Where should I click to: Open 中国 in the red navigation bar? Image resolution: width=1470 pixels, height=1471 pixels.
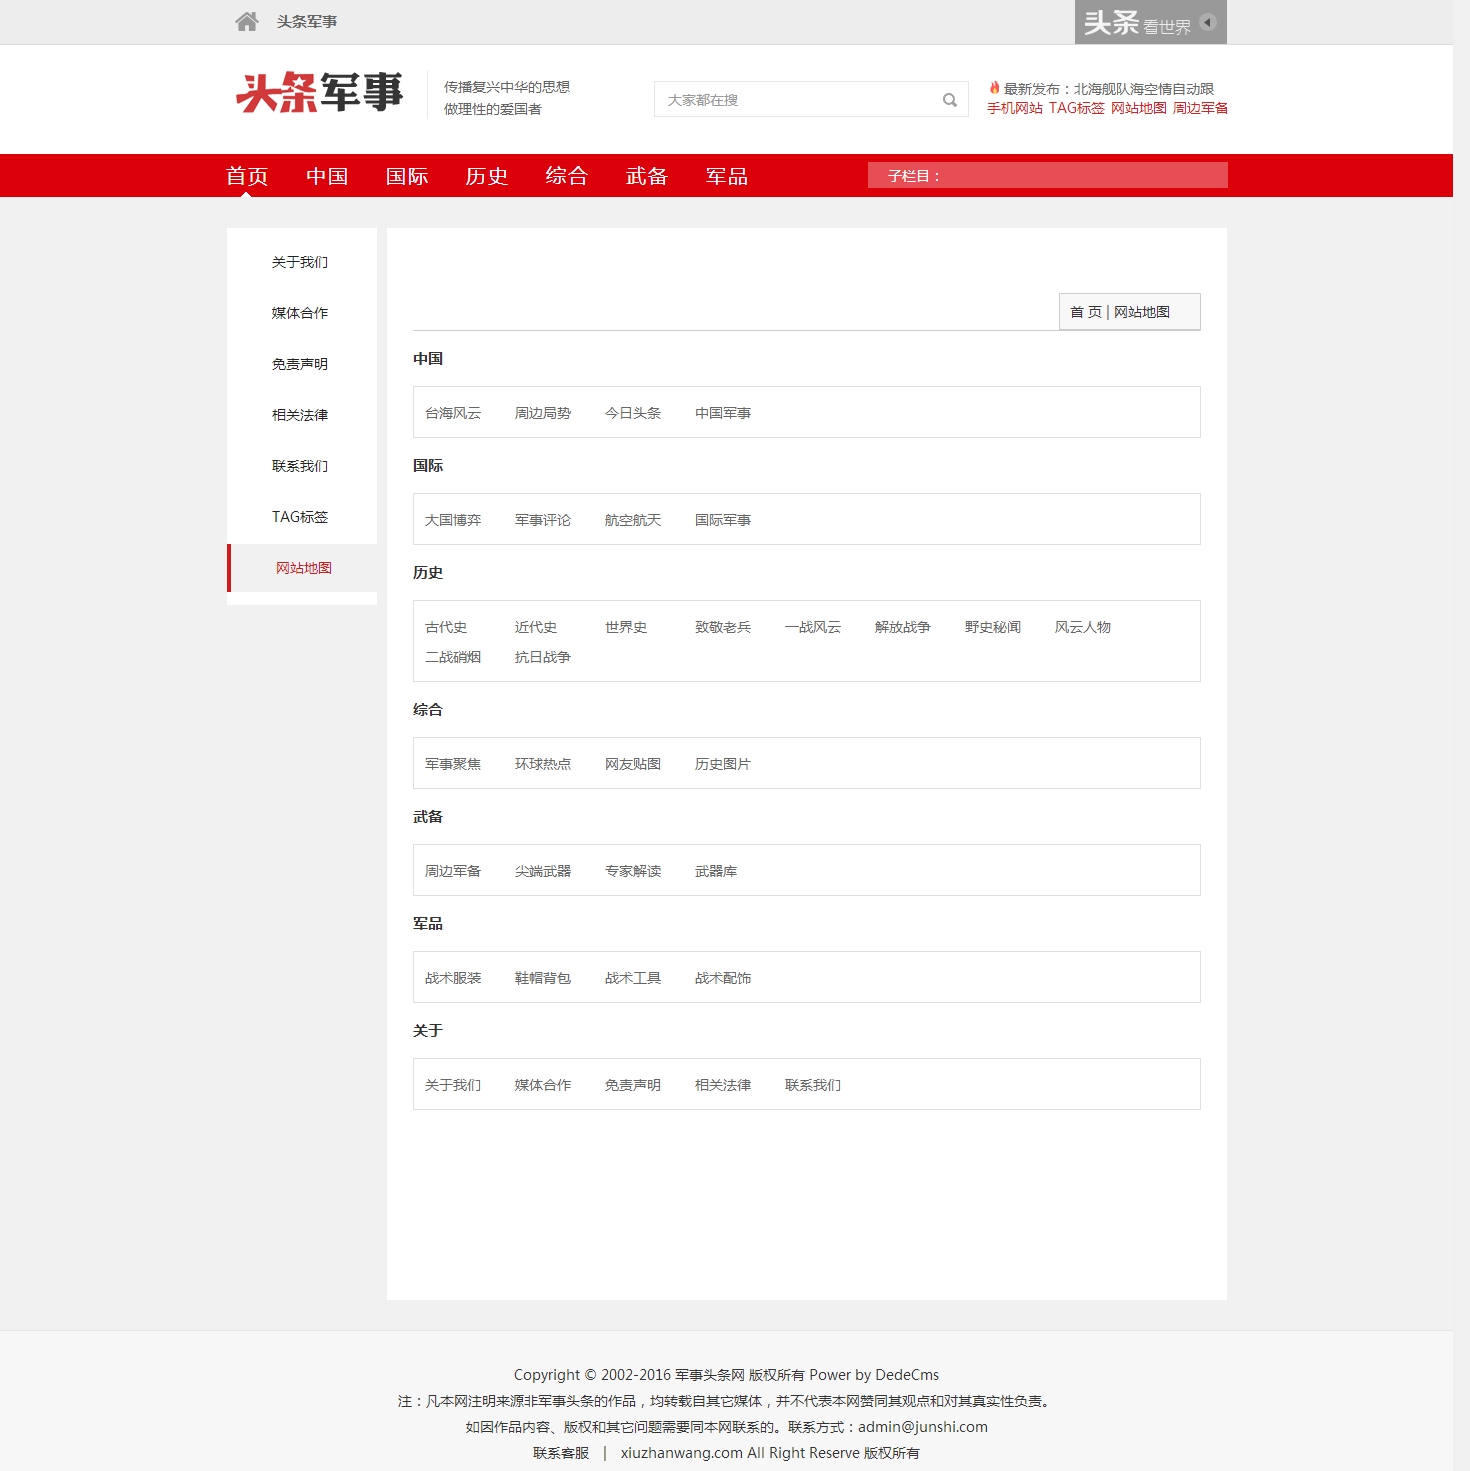327,176
